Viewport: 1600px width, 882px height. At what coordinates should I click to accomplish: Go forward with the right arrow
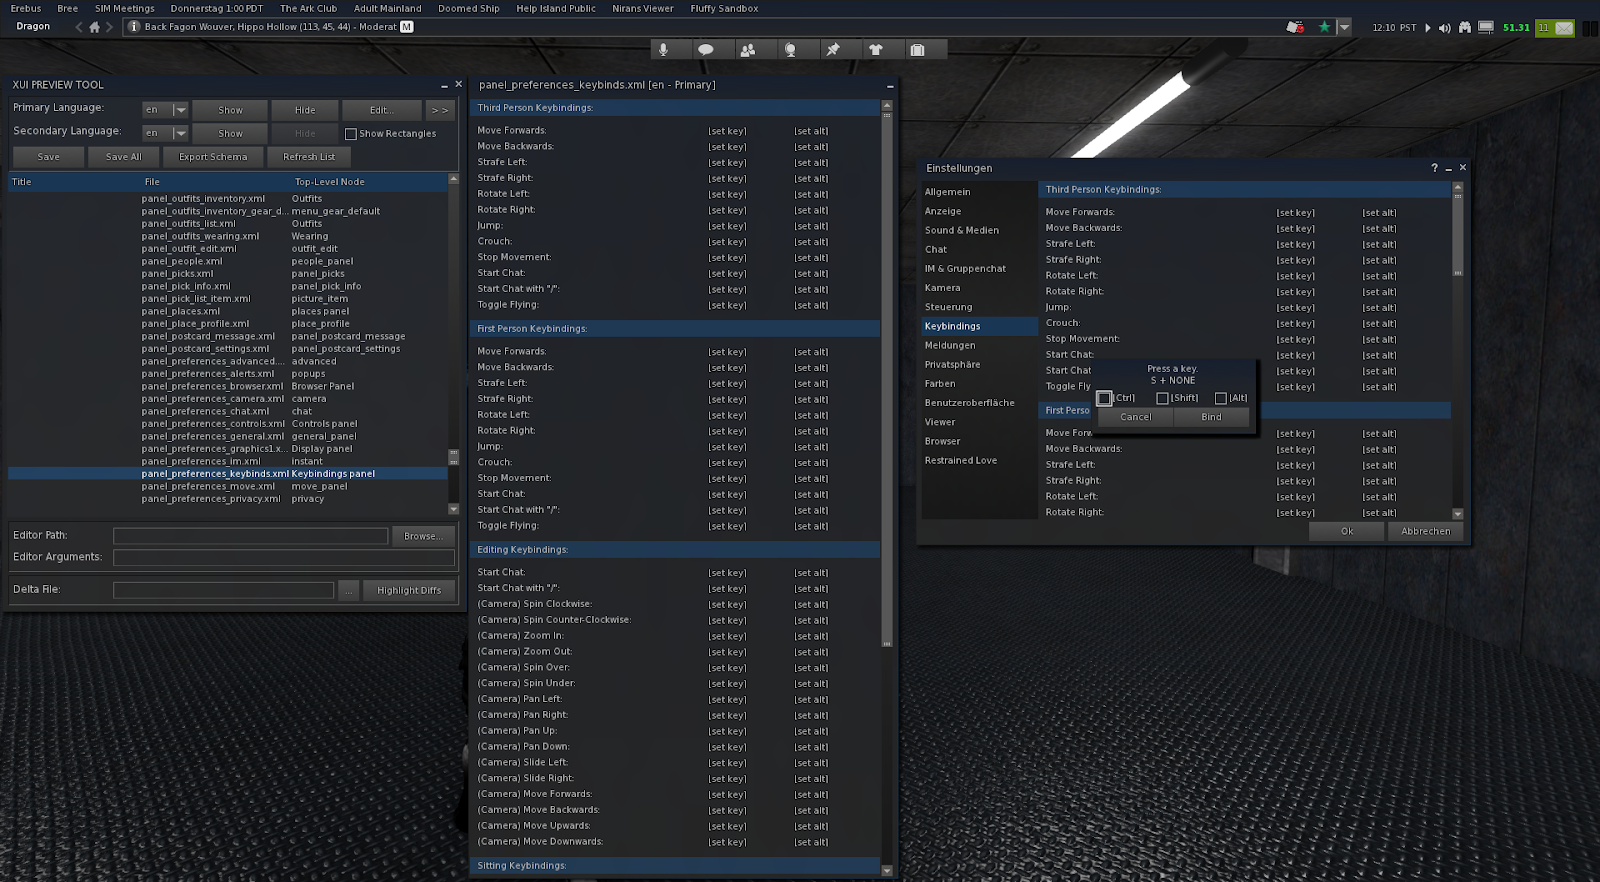point(110,27)
